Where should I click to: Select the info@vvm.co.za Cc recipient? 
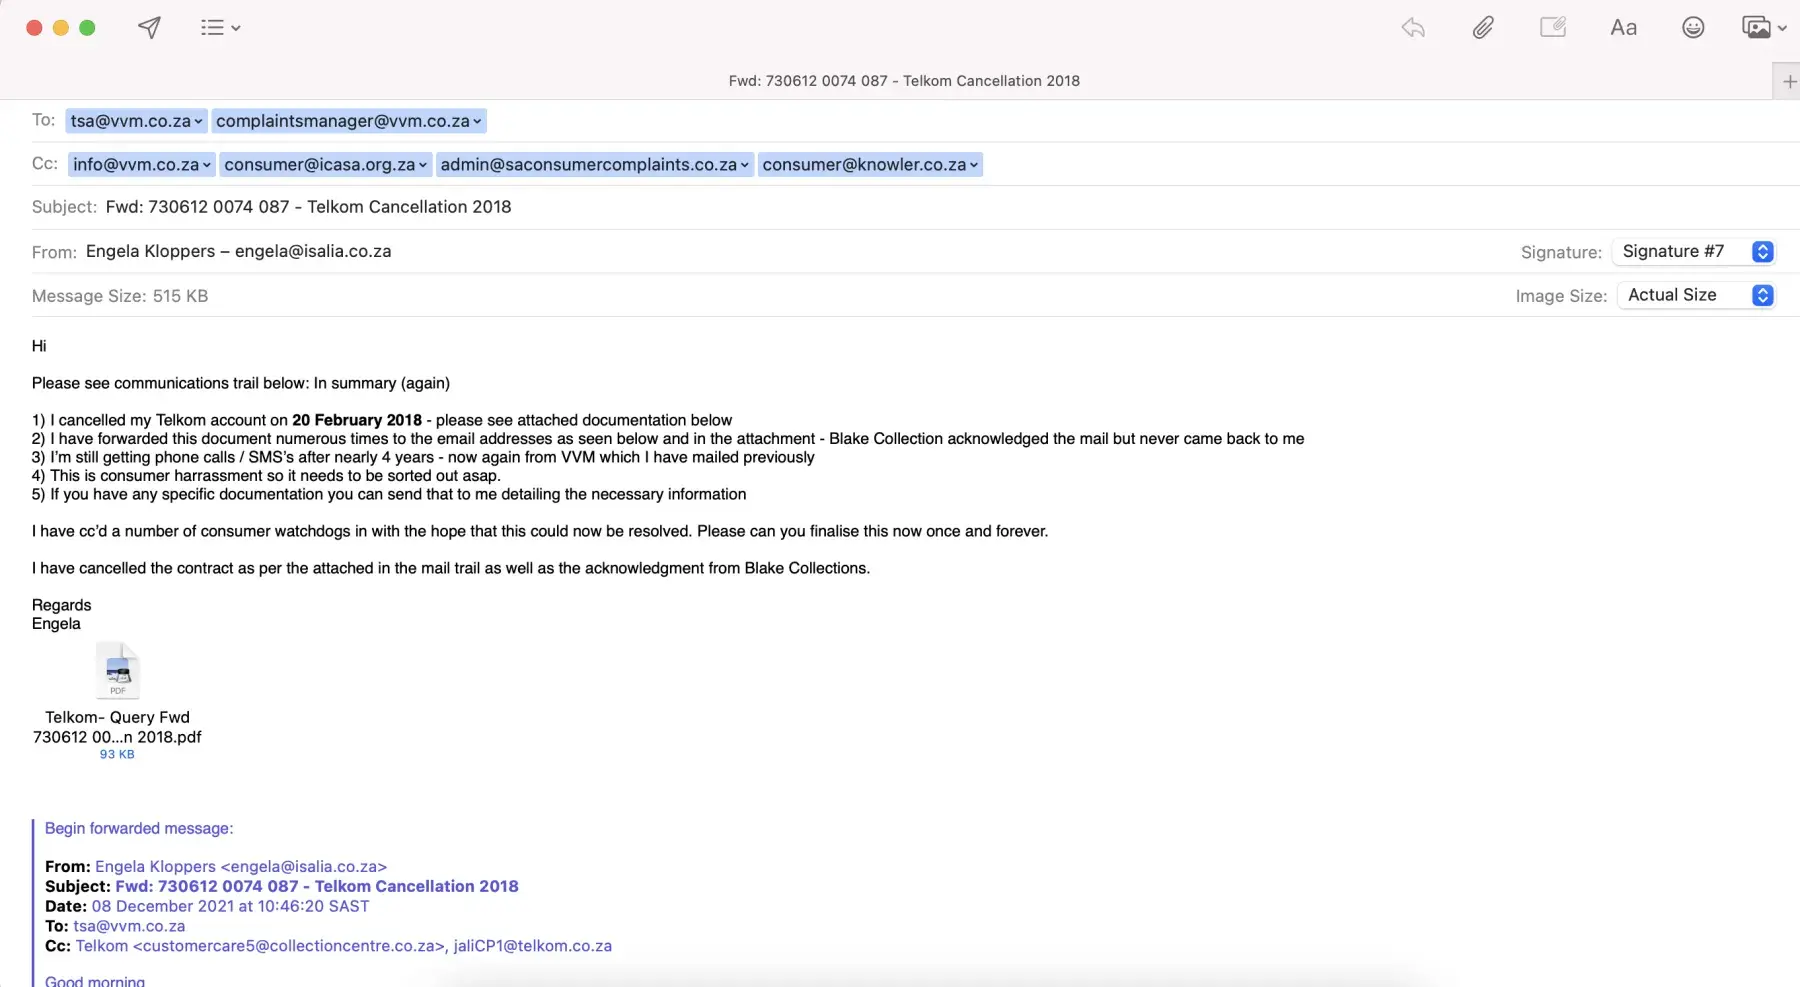point(135,165)
